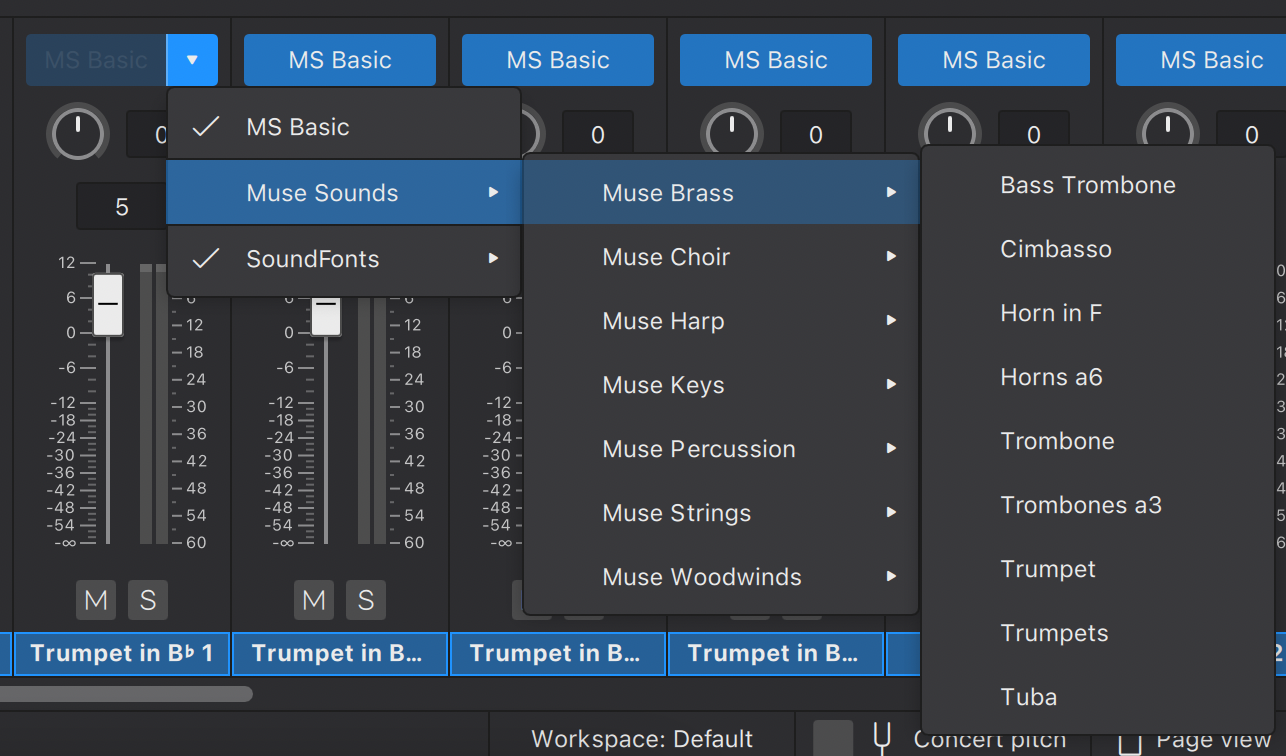1286x756 pixels.
Task: Expand the Muse Woodwinds submenu
Action: 701,576
